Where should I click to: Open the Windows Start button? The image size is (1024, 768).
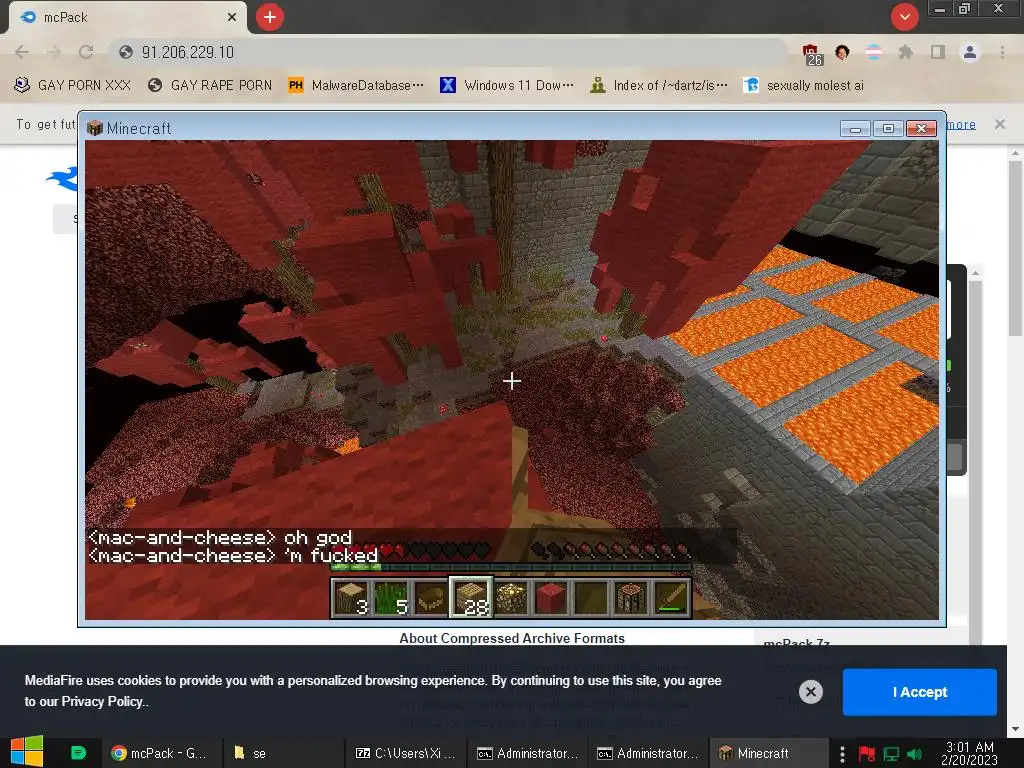point(27,752)
